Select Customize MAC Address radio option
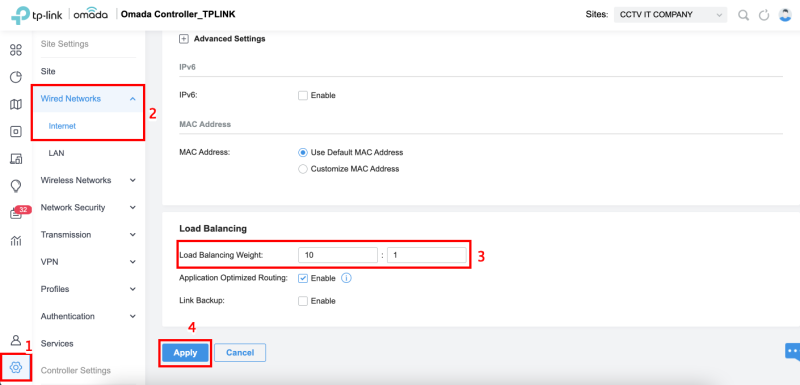The width and height of the screenshot is (800, 385). coord(303,169)
